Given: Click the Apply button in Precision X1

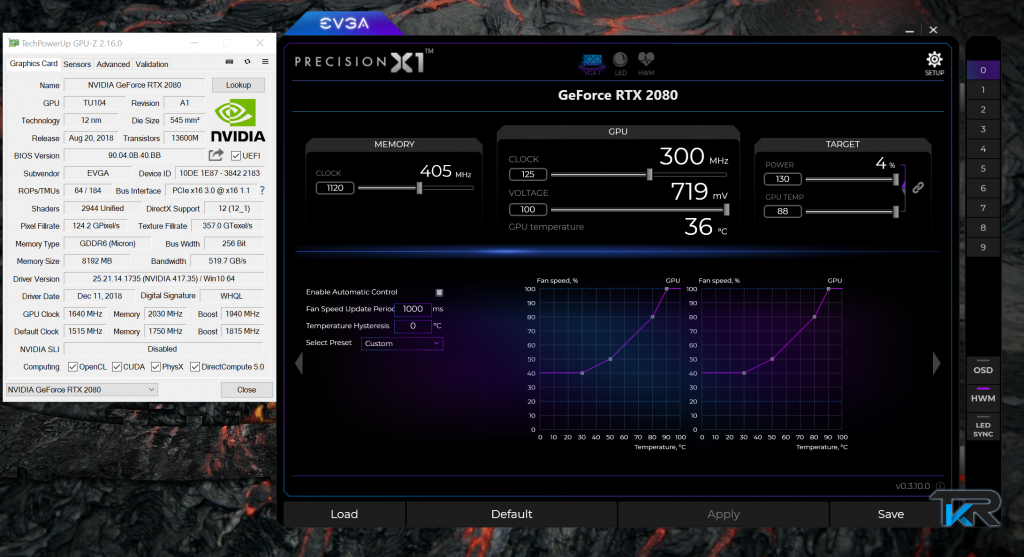Looking at the screenshot, I should 723,514.
